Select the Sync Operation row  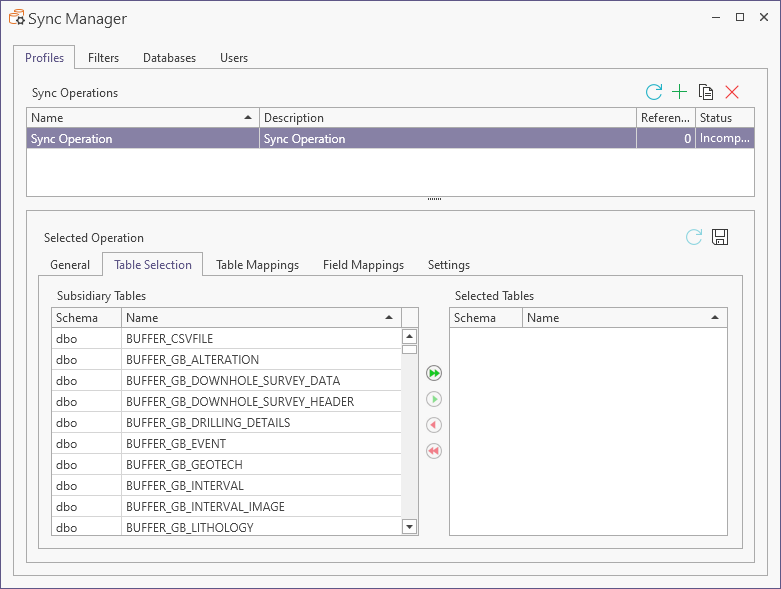[140, 139]
